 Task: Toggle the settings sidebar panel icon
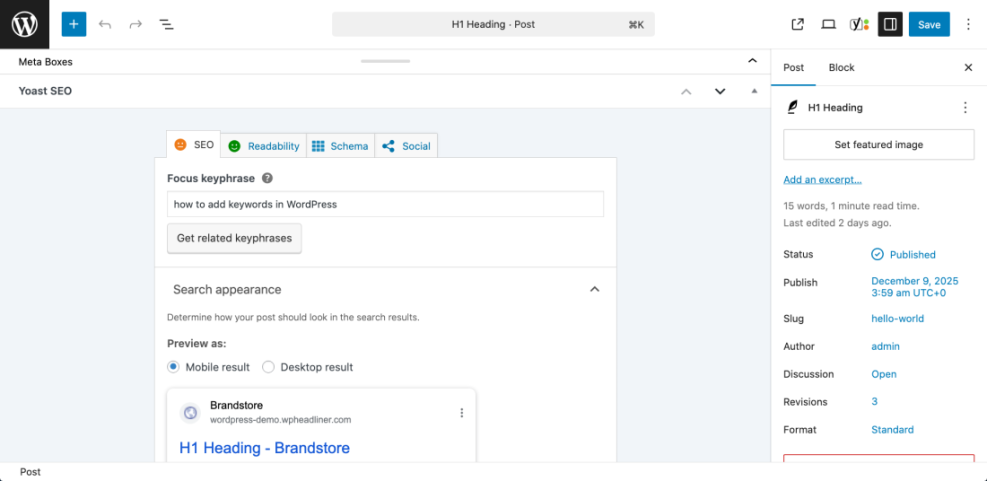890,25
